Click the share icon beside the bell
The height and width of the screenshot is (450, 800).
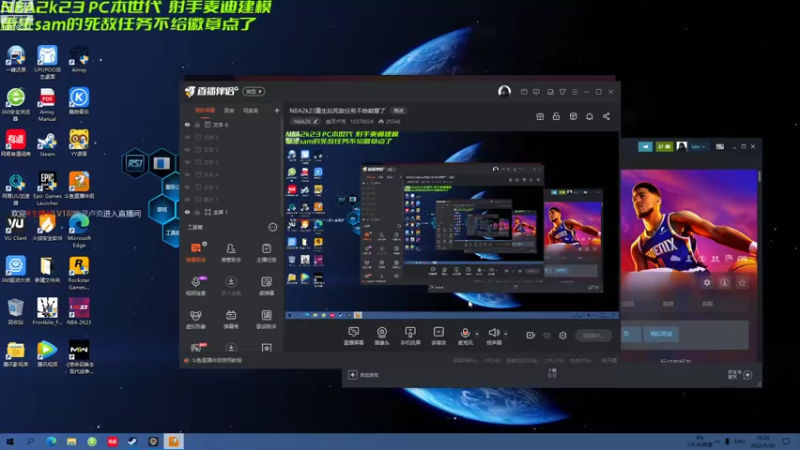tap(606, 116)
